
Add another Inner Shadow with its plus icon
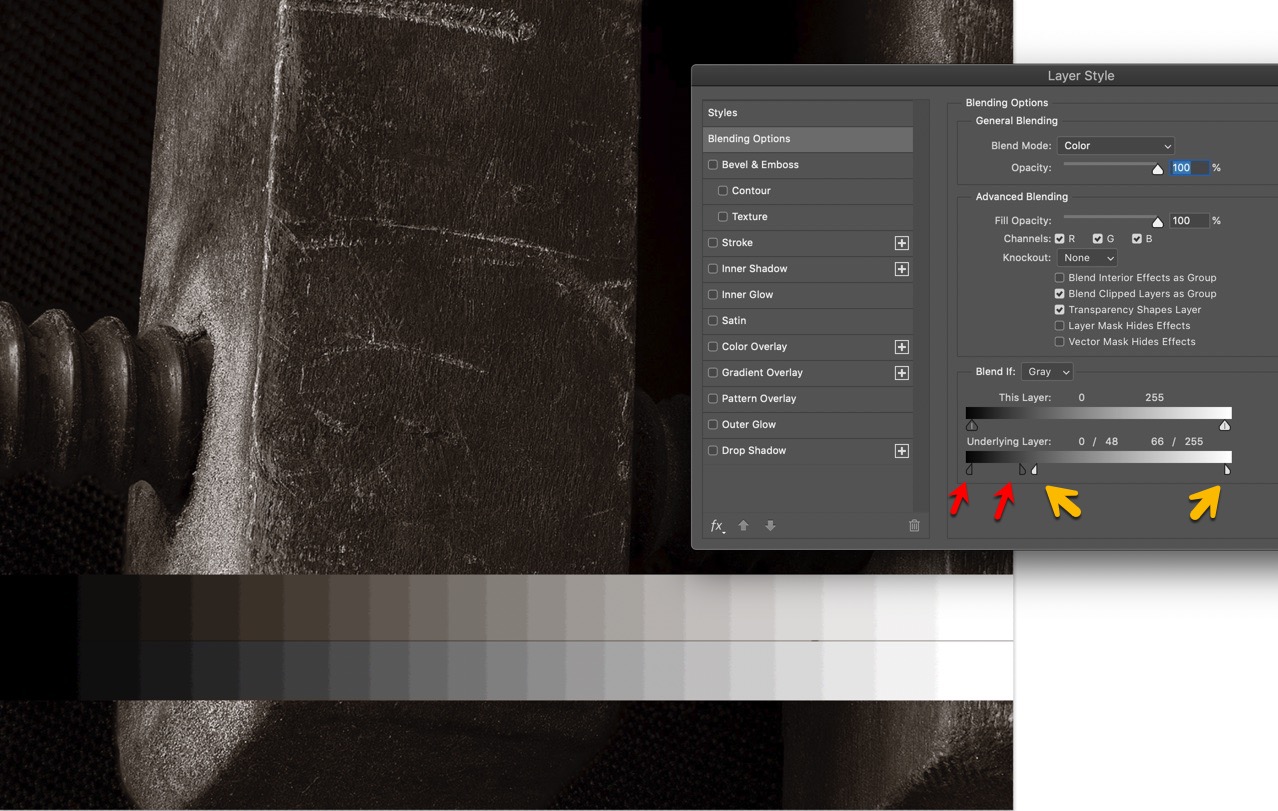(901, 268)
